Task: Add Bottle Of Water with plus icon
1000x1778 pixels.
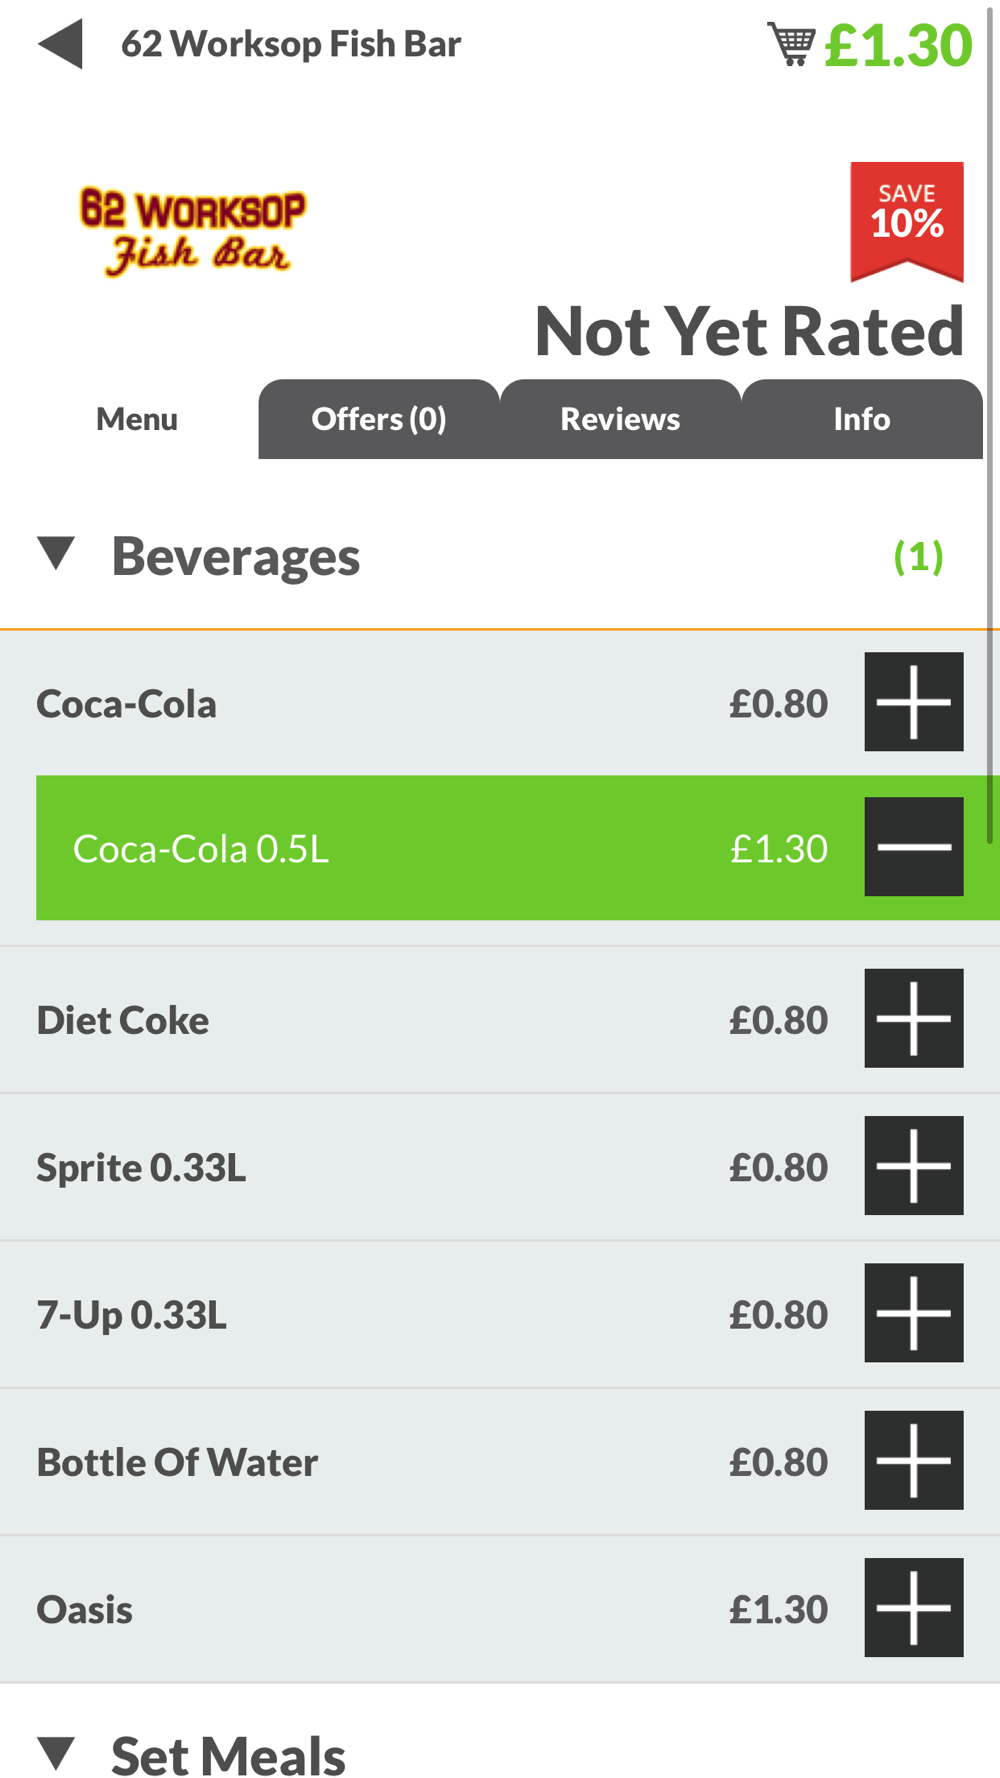Action: tap(914, 1460)
